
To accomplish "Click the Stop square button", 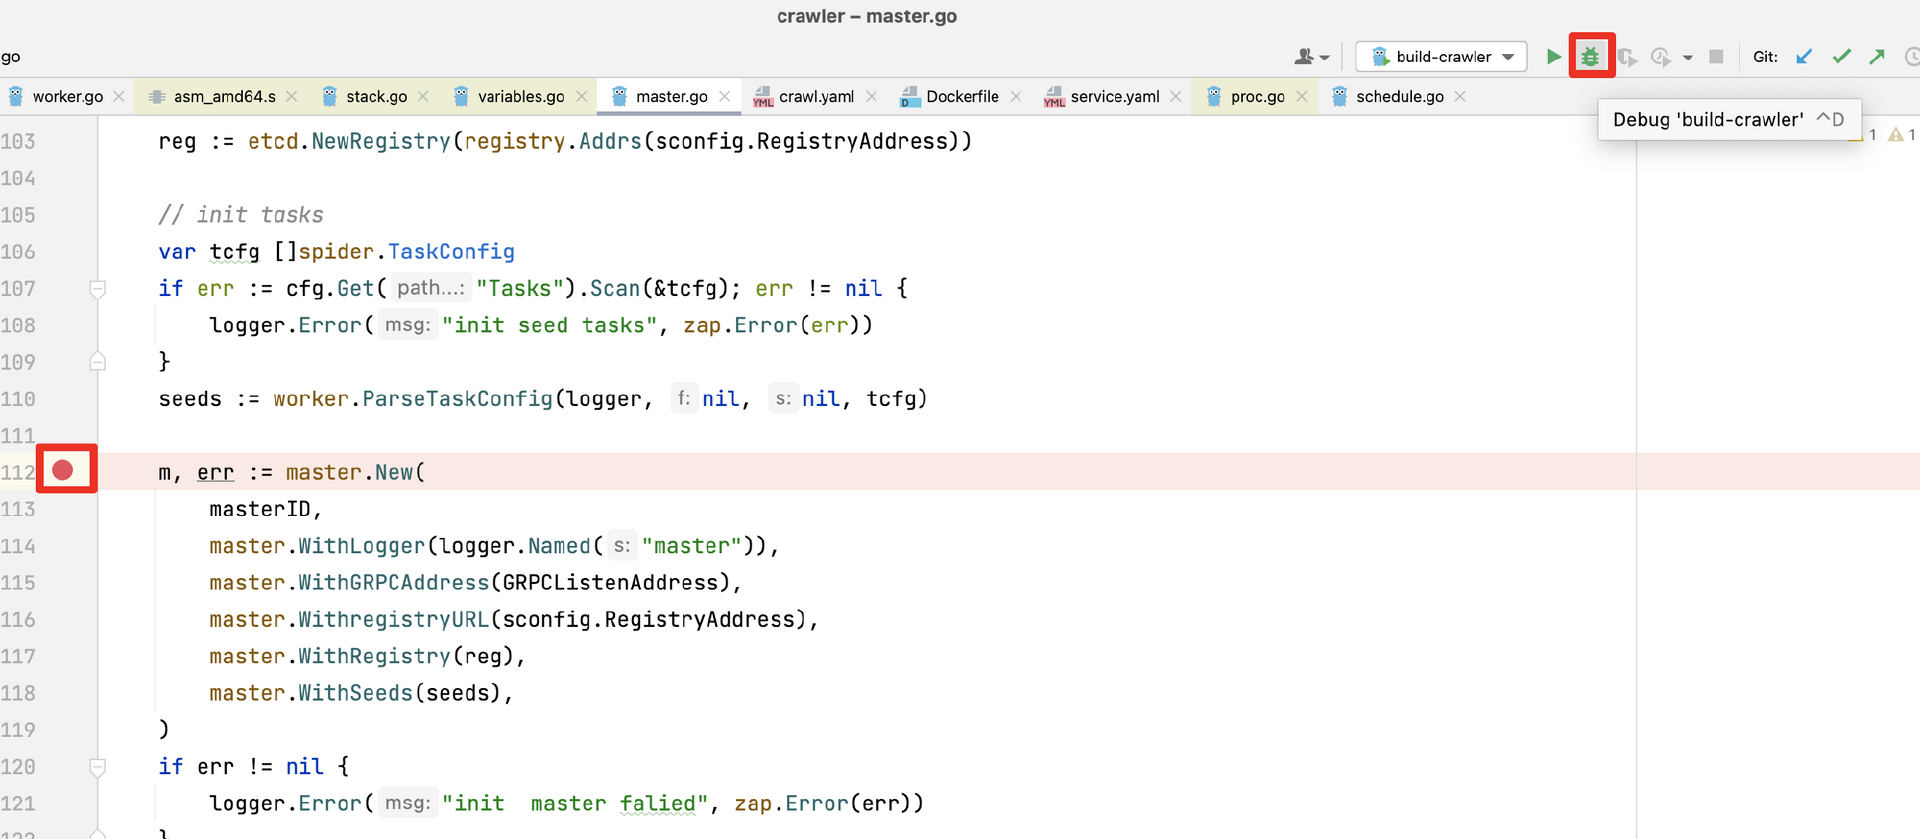I will click(x=1716, y=57).
